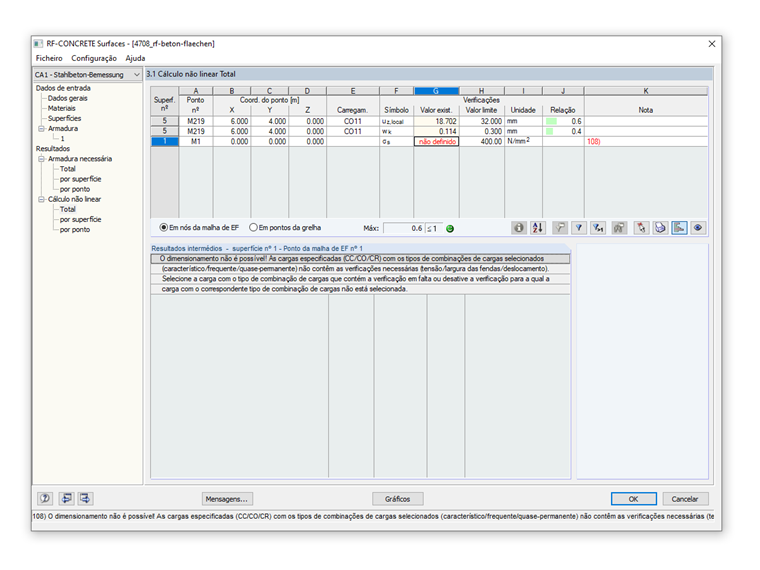Collapse the Armadura tree node
Viewport: 760px width, 570px height.
coord(42,129)
